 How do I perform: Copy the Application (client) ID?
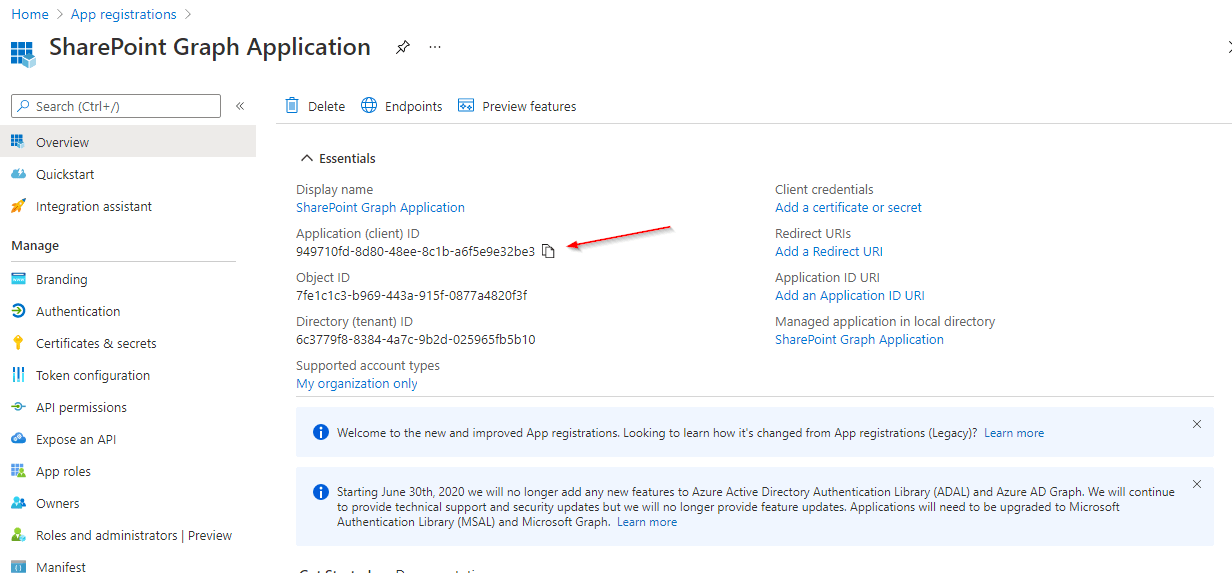[548, 251]
